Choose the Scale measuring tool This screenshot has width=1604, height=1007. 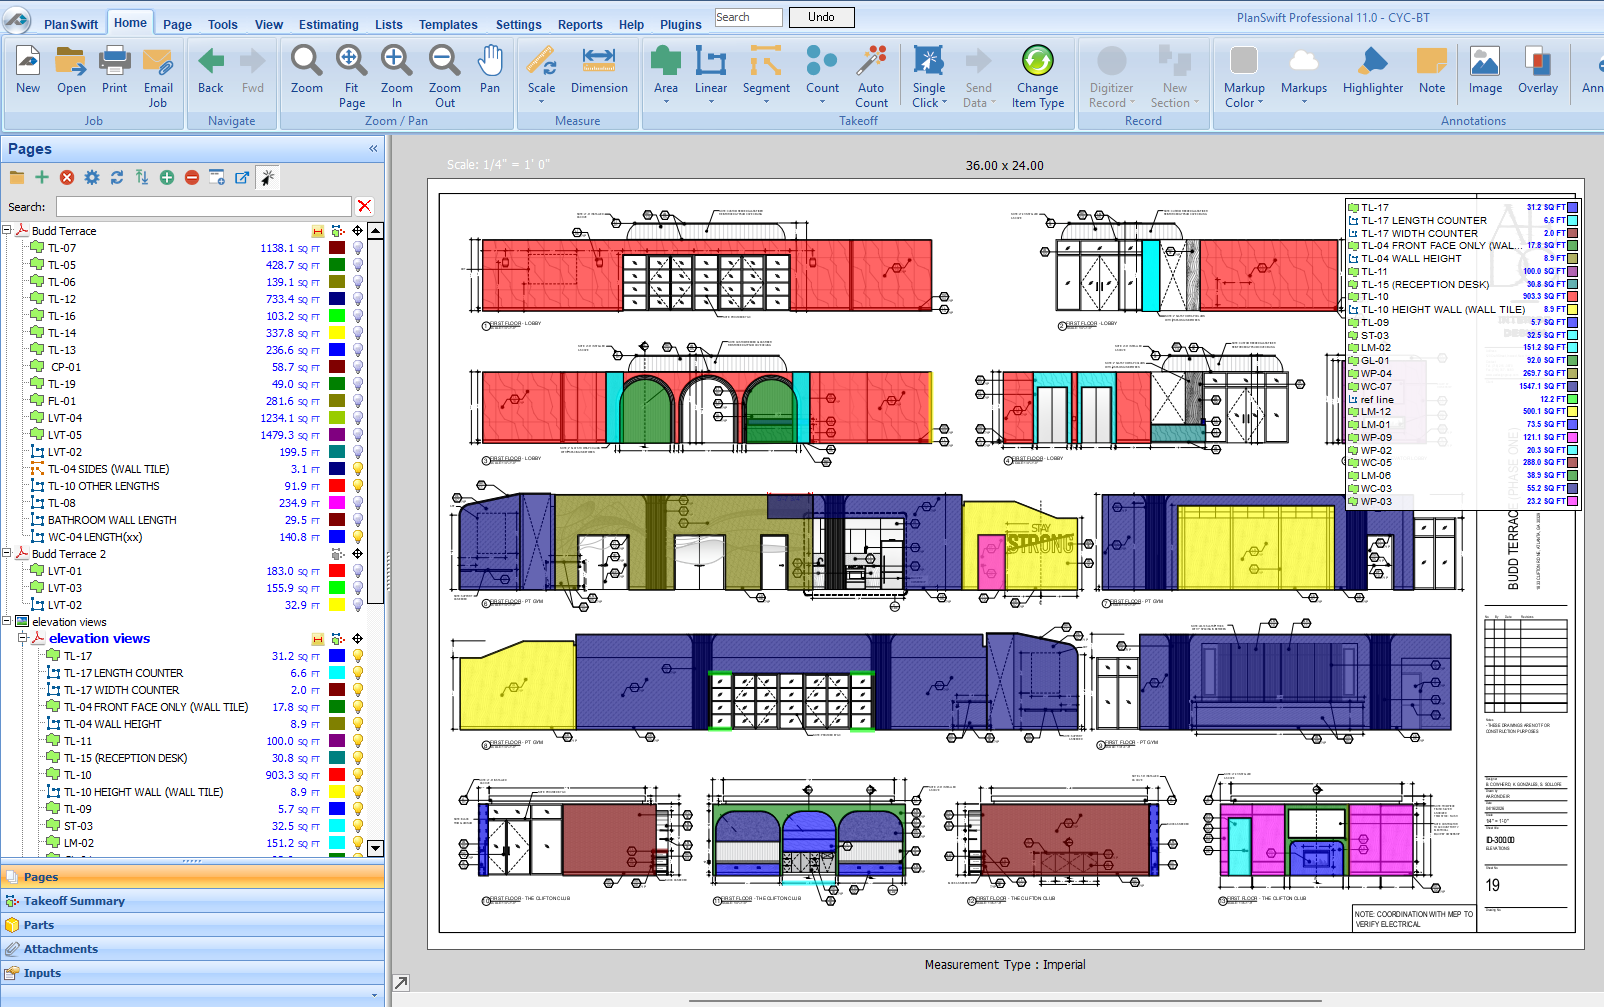point(542,62)
